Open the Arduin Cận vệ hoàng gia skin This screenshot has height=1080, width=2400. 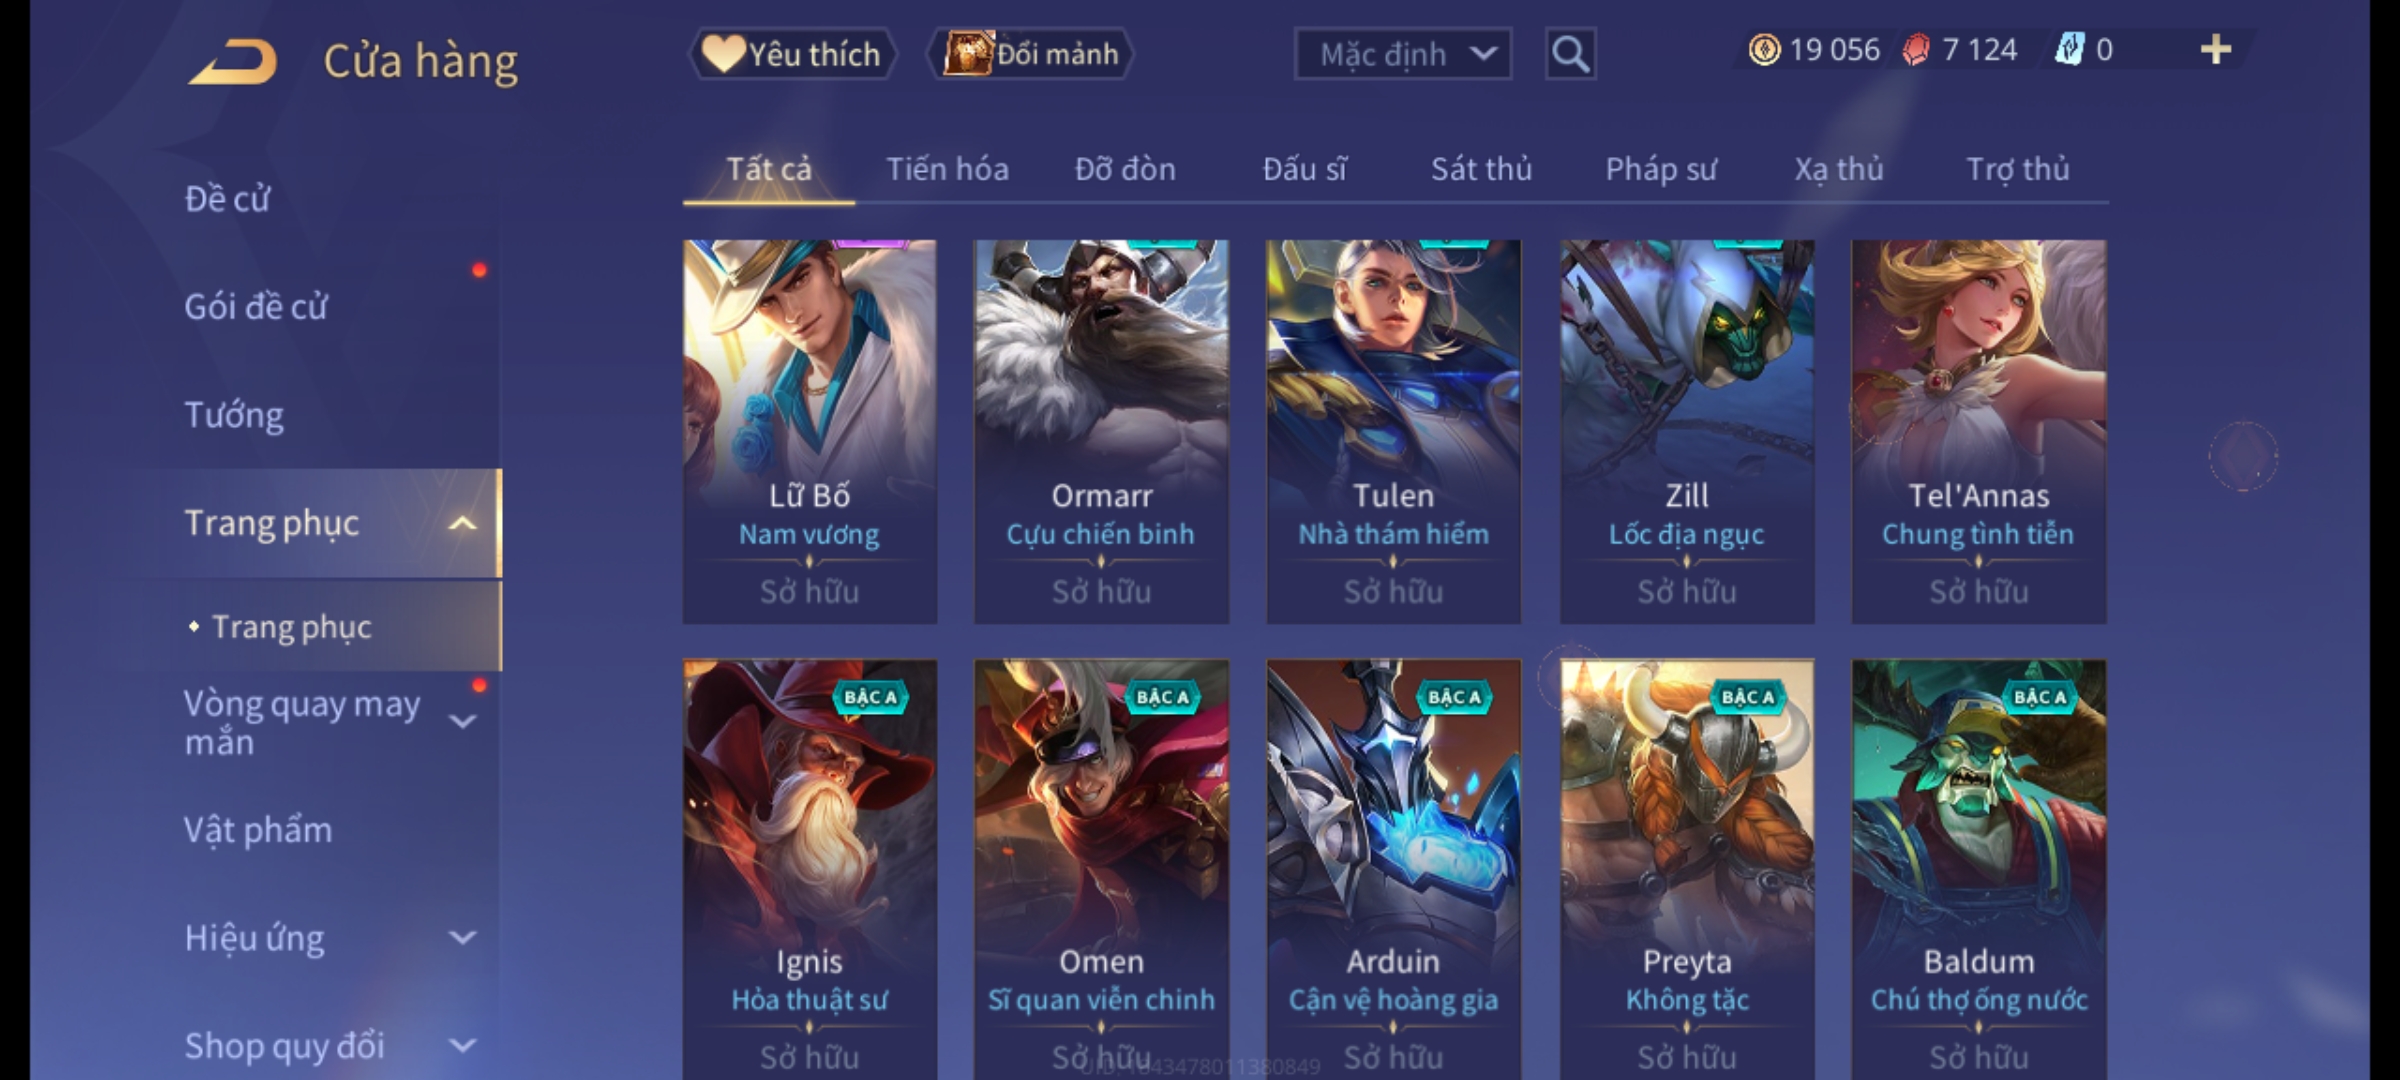click(x=1394, y=868)
